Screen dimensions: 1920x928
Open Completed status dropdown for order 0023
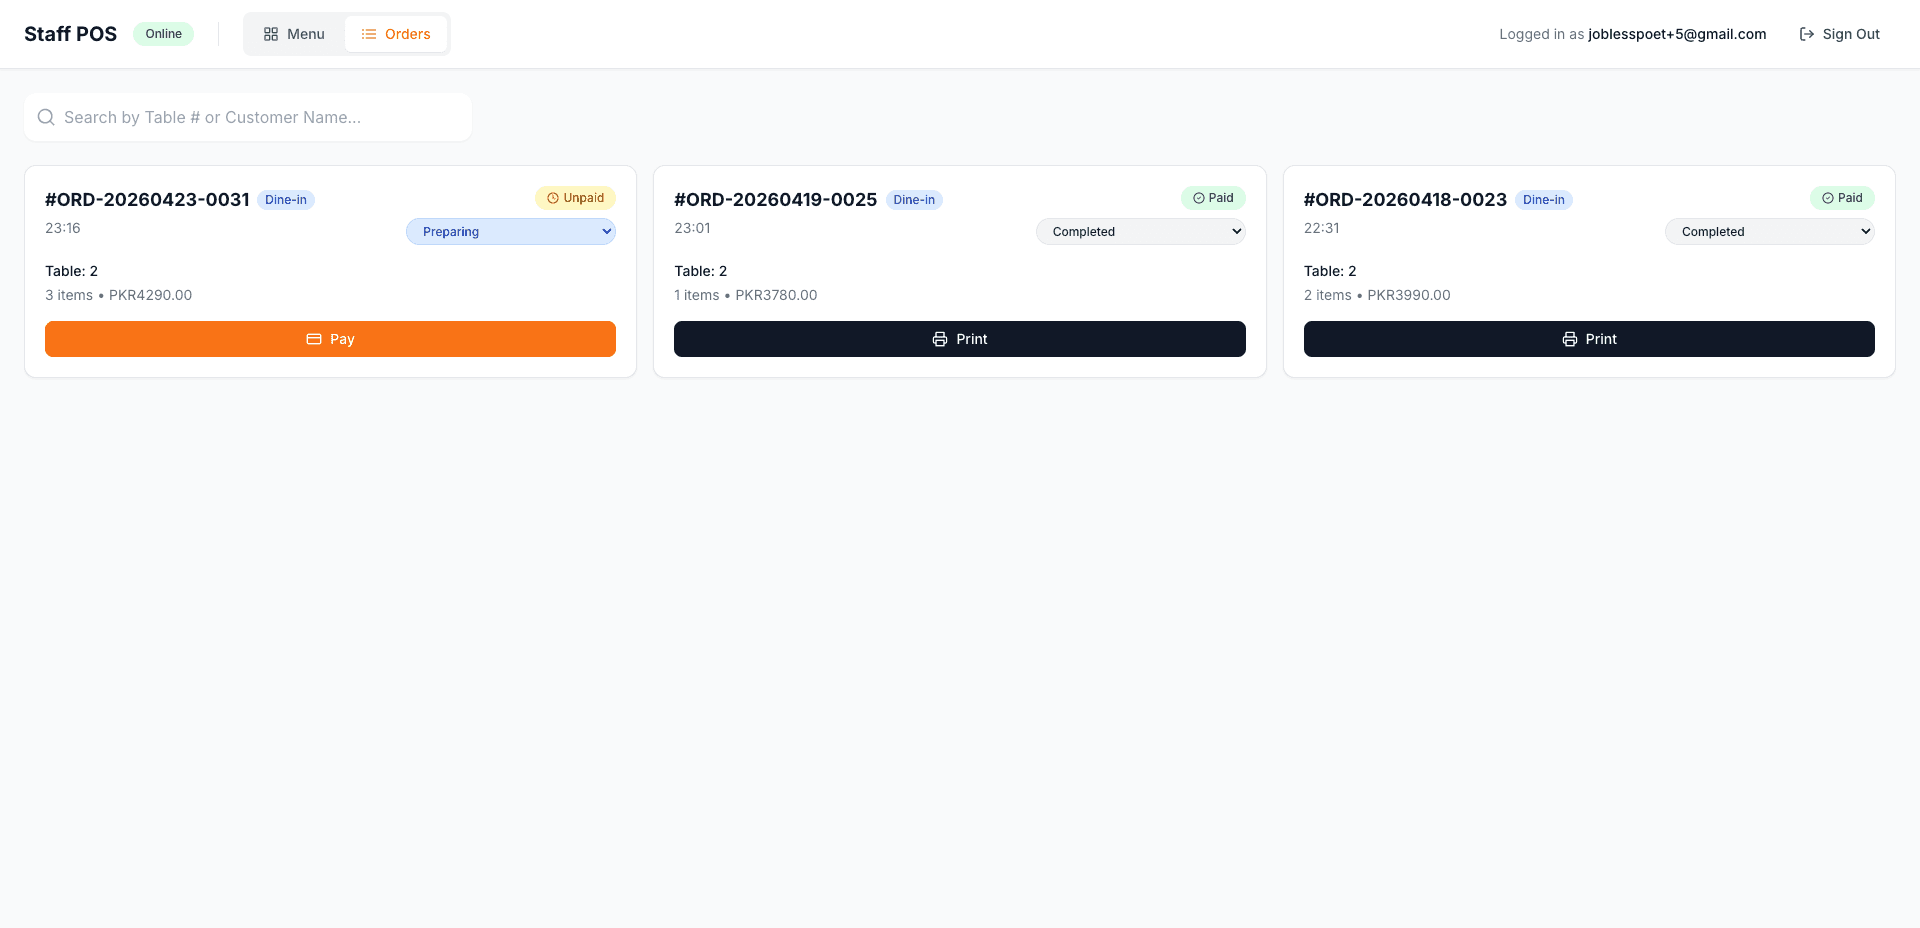pyautogui.click(x=1770, y=232)
